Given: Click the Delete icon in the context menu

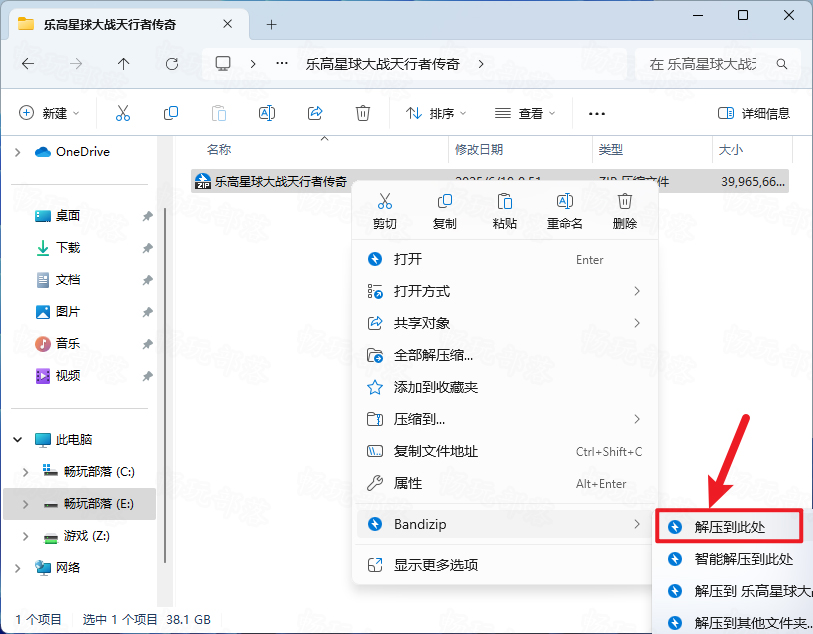Looking at the screenshot, I should (625, 201).
